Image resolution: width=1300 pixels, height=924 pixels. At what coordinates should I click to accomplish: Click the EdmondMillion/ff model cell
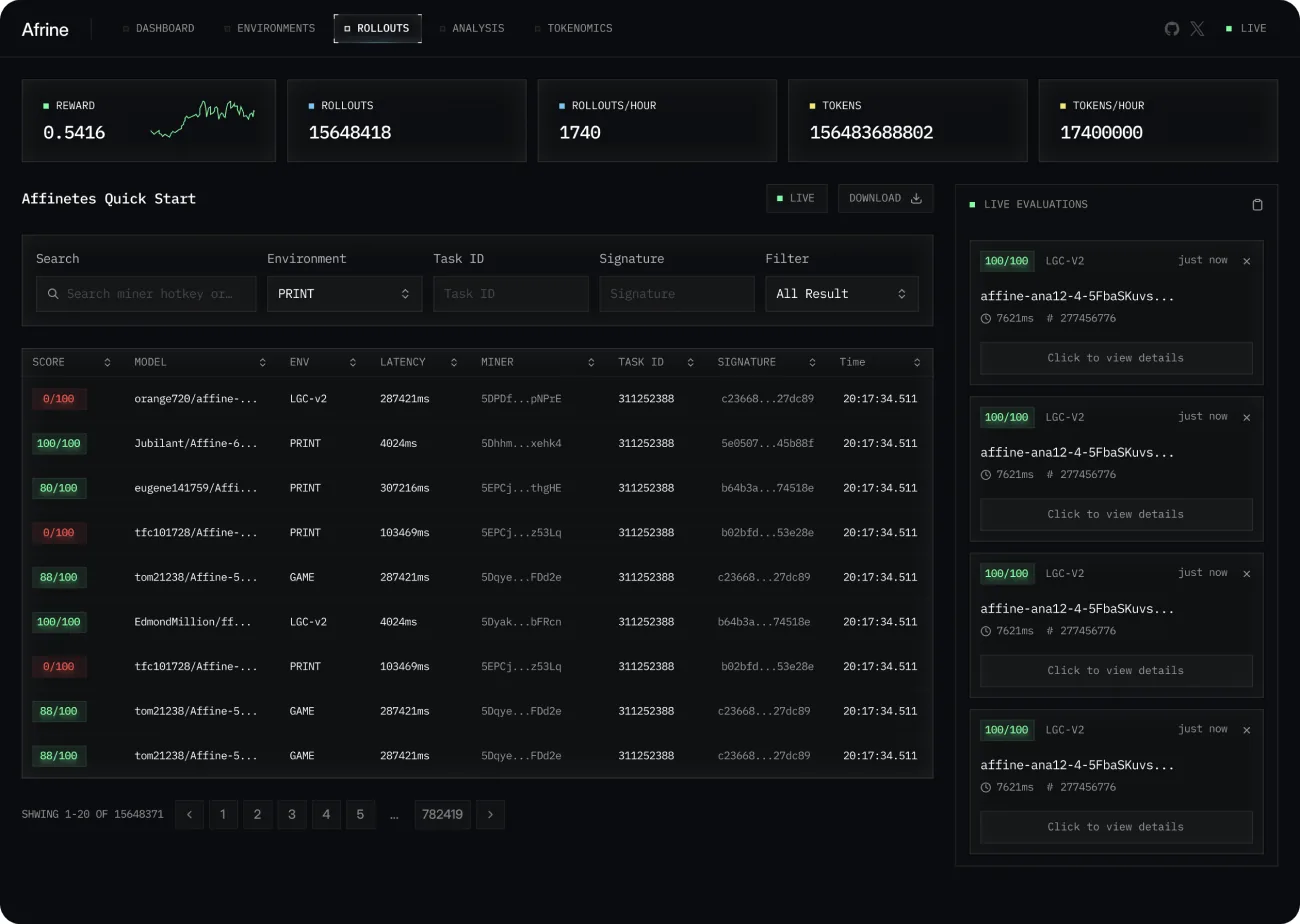tap(193, 622)
